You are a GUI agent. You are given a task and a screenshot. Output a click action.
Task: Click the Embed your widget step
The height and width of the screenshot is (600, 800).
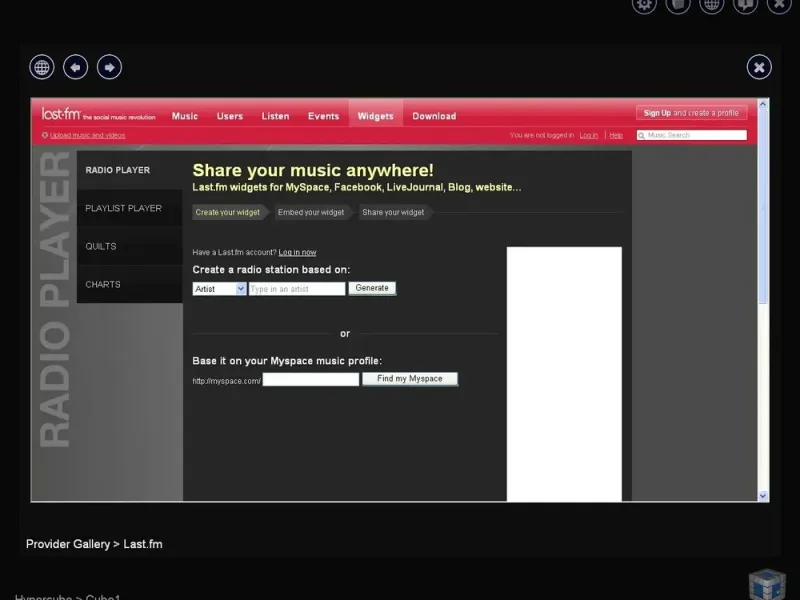pos(311,212)
